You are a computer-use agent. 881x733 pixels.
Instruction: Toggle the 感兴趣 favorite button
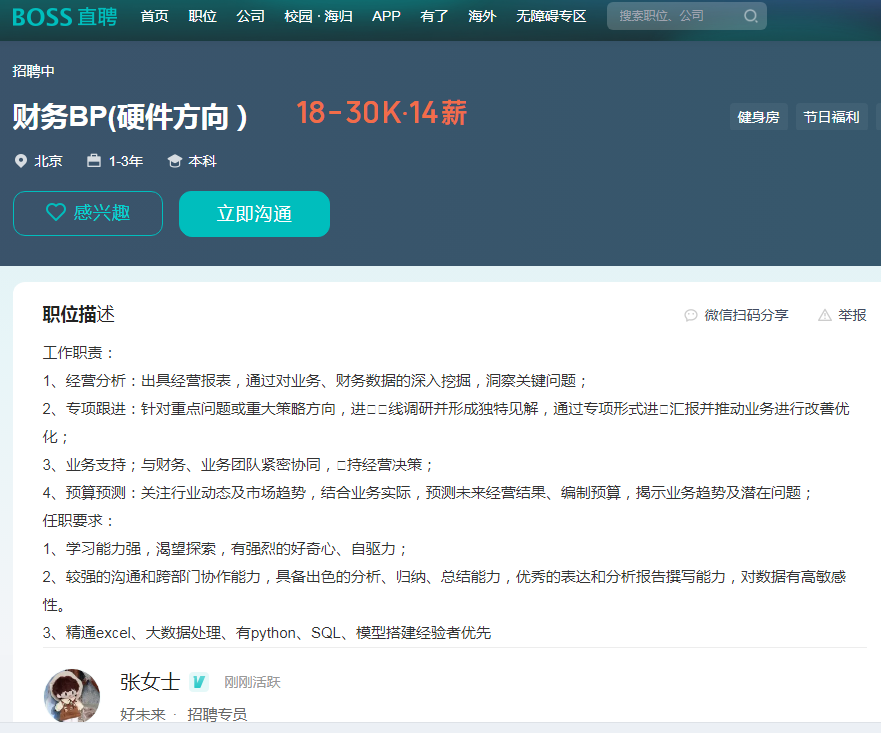88,213
